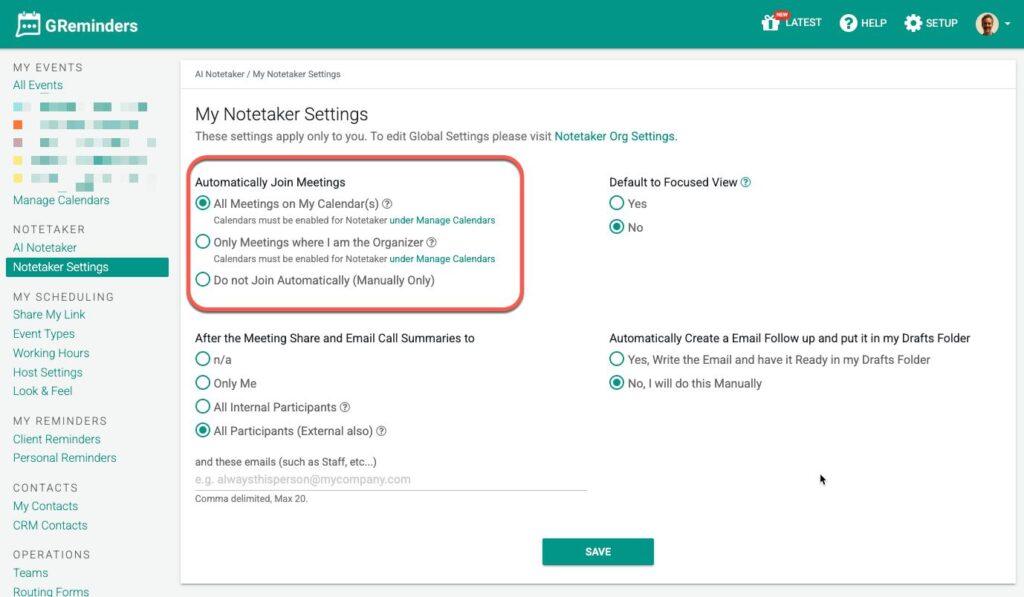Open the Latest gift icon
Viewport: 1024px width, 597px height.
click(770, 23)
